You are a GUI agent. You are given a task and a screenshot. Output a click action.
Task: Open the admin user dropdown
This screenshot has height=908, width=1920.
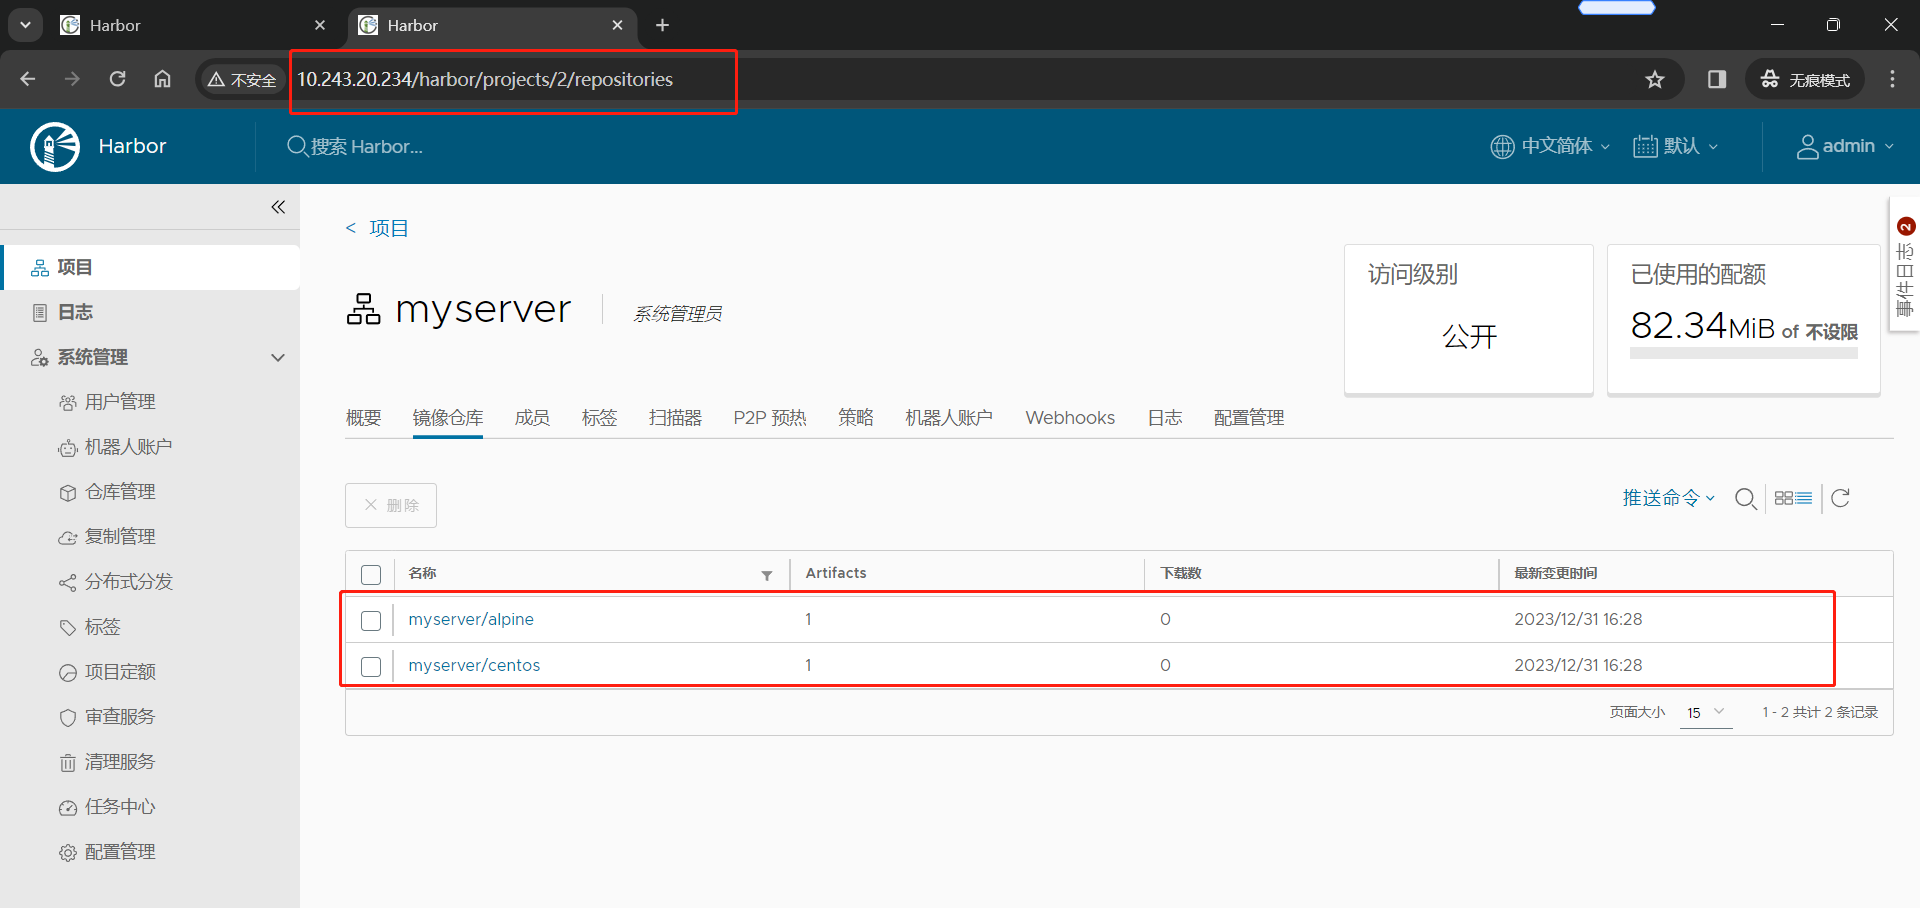point(1846,146)
